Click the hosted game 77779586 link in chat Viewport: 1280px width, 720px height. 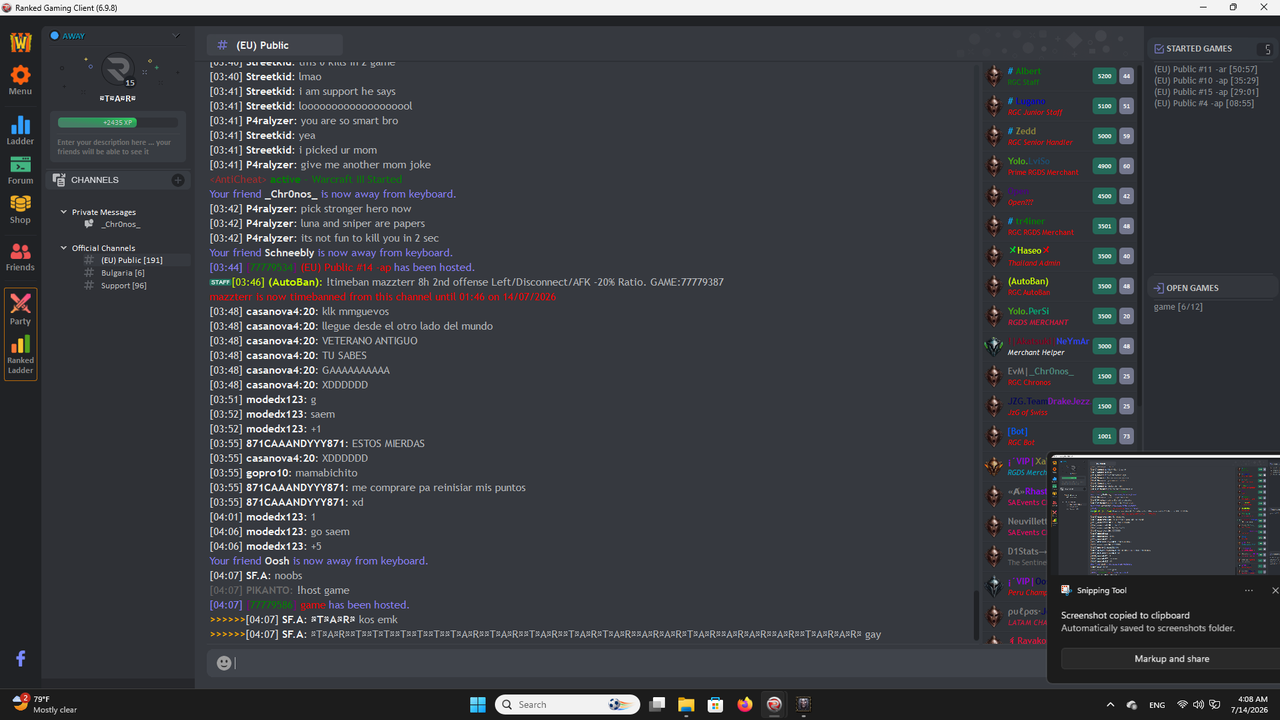coord(271,605)
